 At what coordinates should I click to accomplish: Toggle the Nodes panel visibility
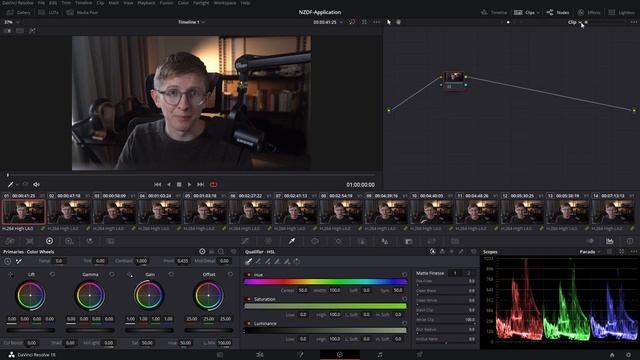(x=558, y=13)
